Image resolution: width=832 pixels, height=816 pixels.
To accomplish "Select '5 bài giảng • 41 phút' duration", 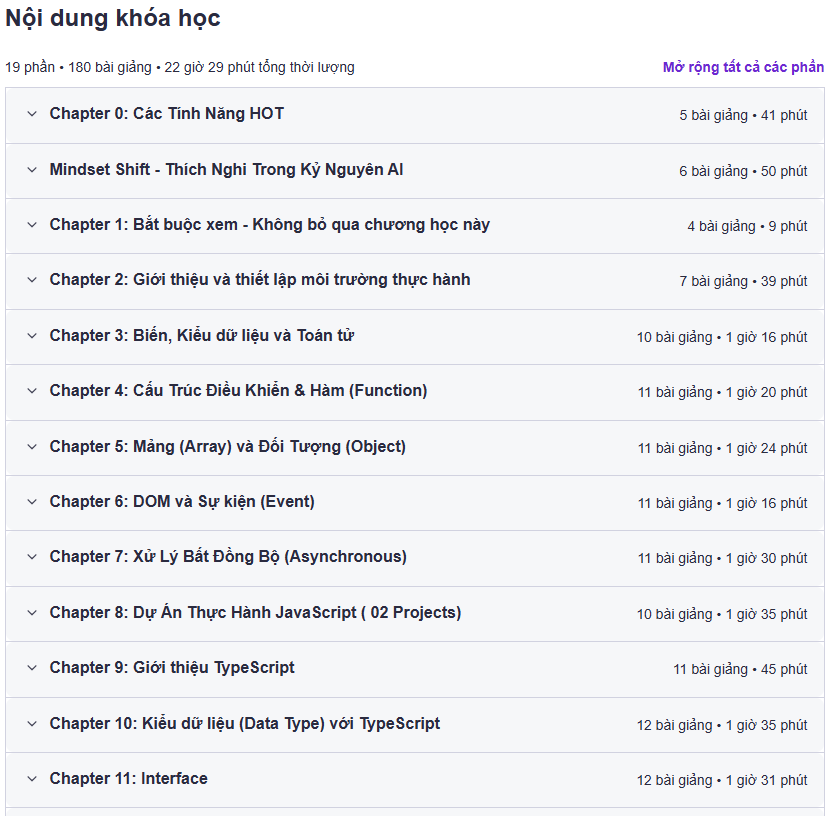I will click(743, 115).
